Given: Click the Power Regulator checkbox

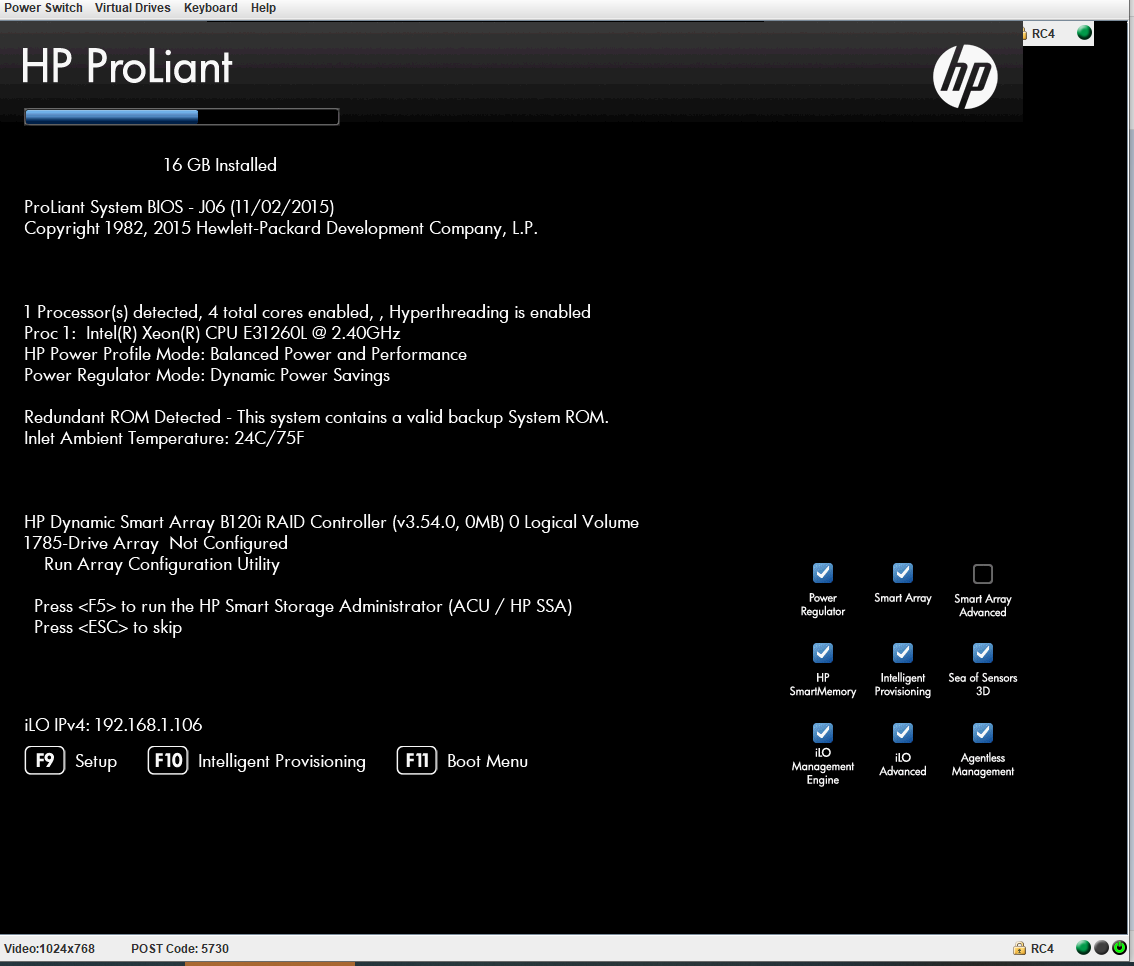Looking at the screenshot, I should pyautogui.click(x=822, y=573).
